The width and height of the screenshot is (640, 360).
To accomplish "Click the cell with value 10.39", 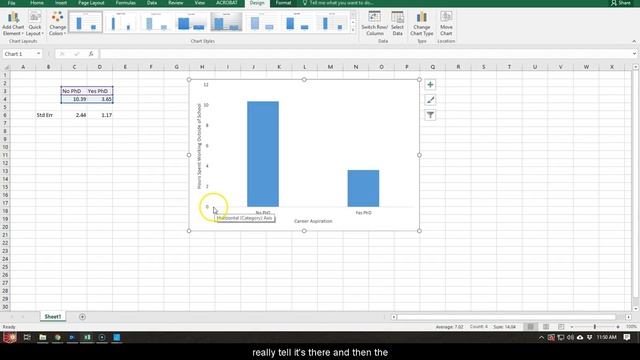I will [x=74, y=99].
